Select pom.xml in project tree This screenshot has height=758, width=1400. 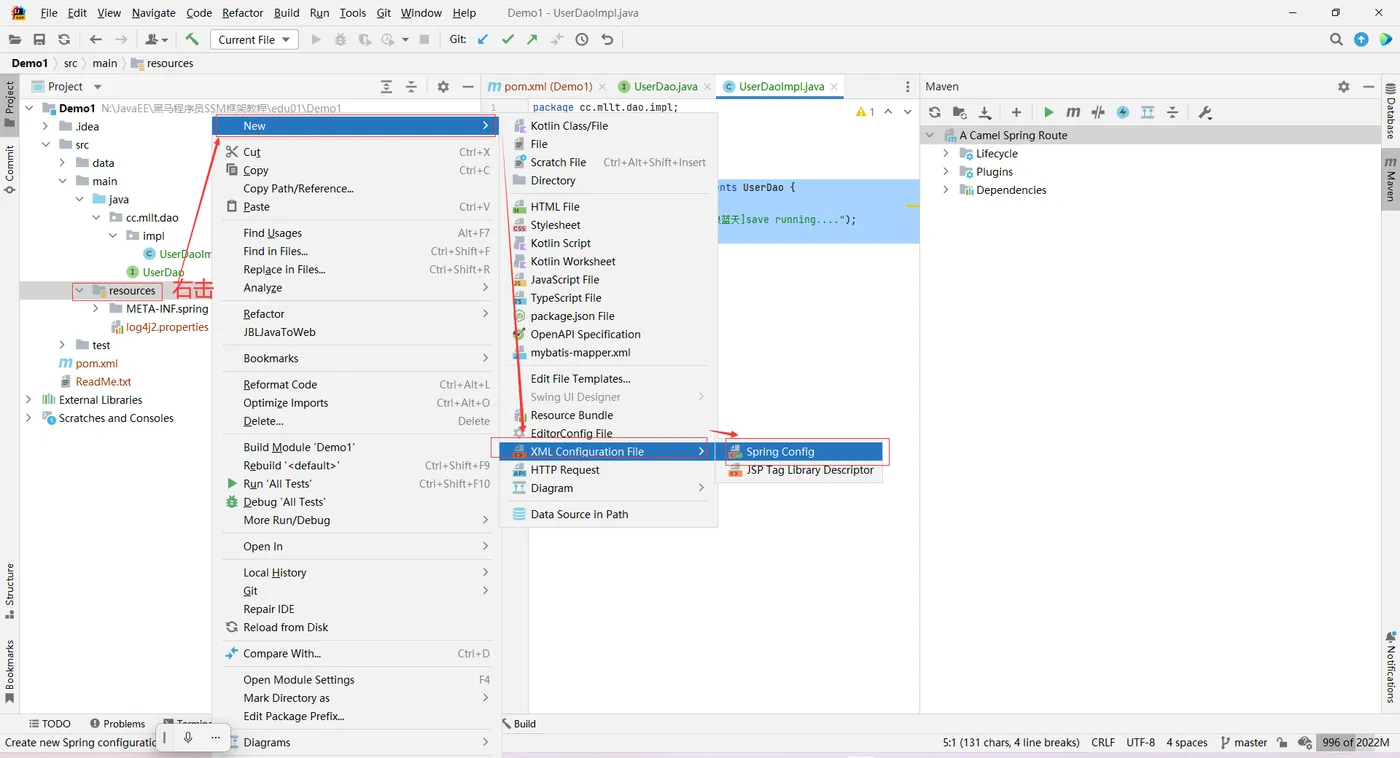point(96,364)
